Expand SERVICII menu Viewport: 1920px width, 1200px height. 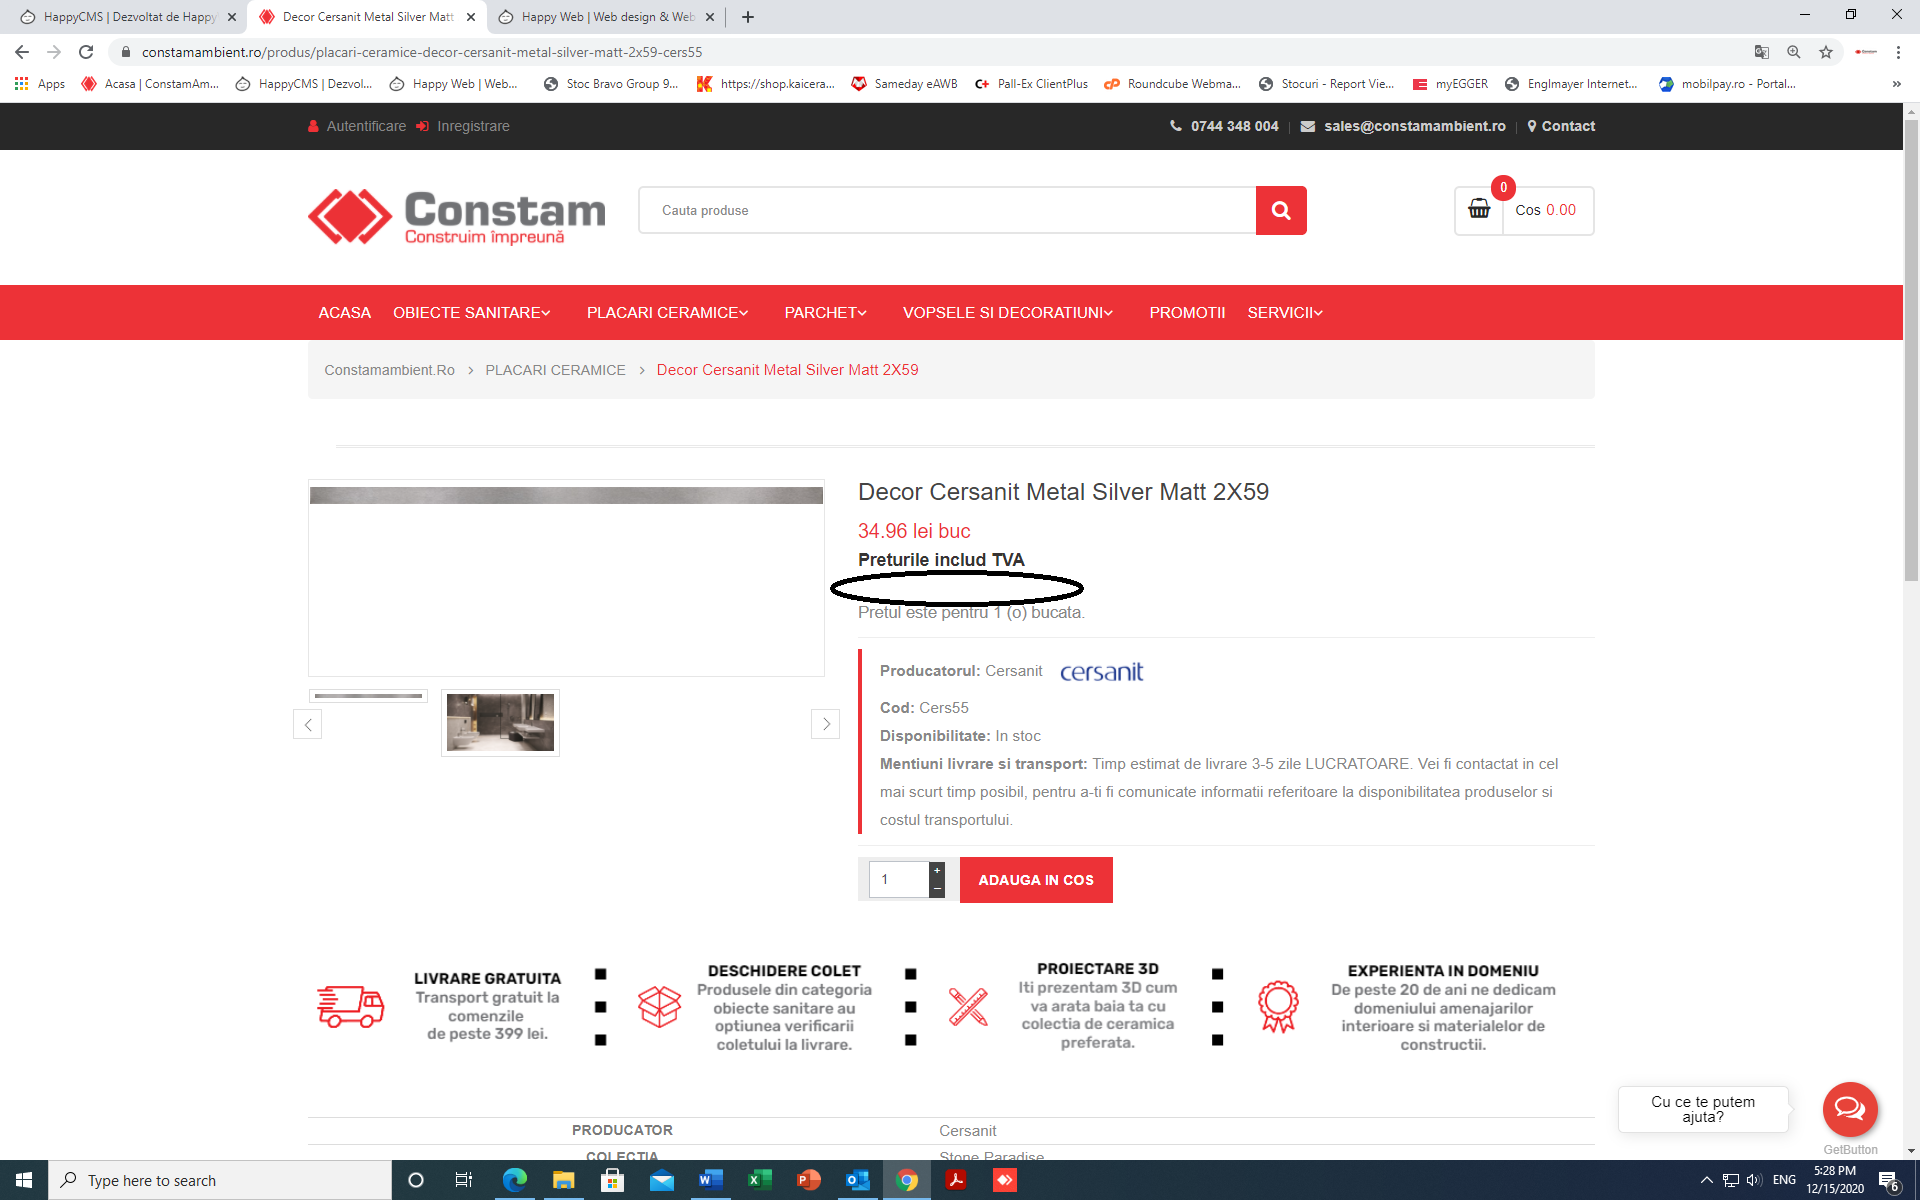[1285, 313]
